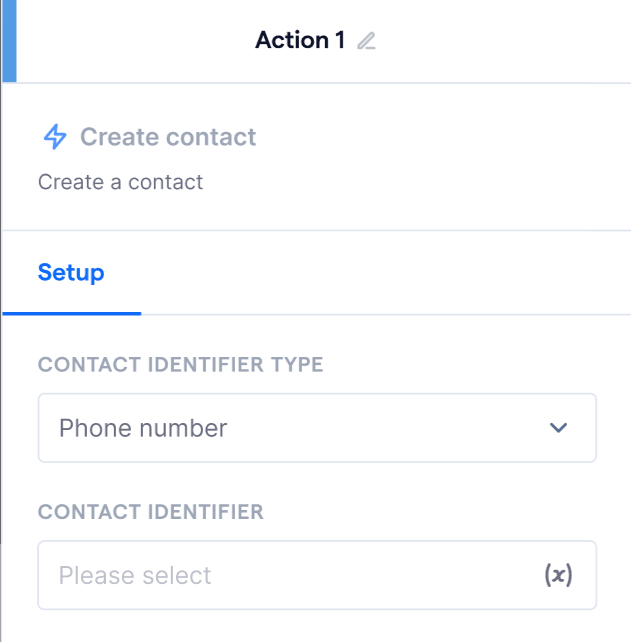Click empty area right of Create contact

[442, 137]
